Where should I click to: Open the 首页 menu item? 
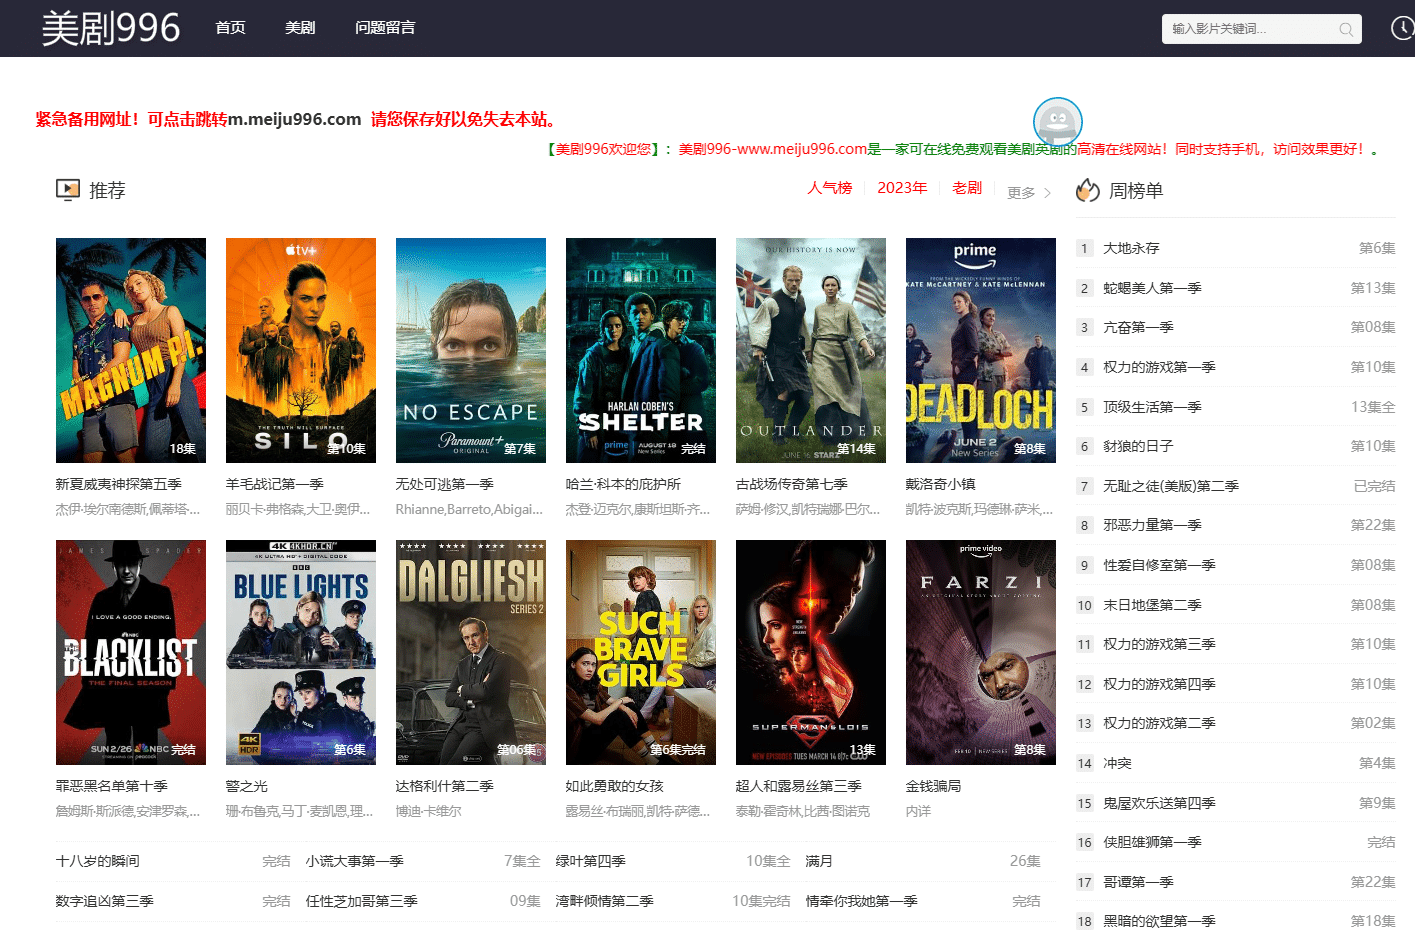click(x=230, y=28)
